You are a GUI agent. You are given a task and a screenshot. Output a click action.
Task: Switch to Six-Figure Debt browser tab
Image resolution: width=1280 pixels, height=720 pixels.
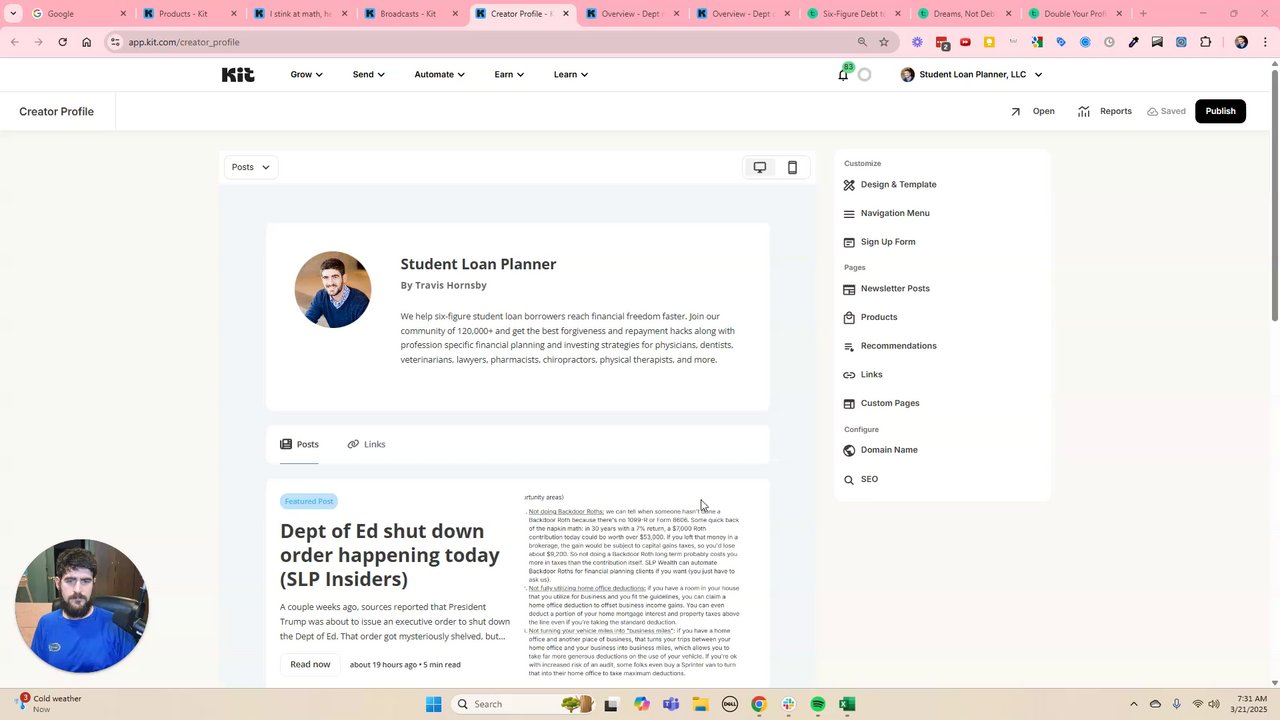[852, 14]
